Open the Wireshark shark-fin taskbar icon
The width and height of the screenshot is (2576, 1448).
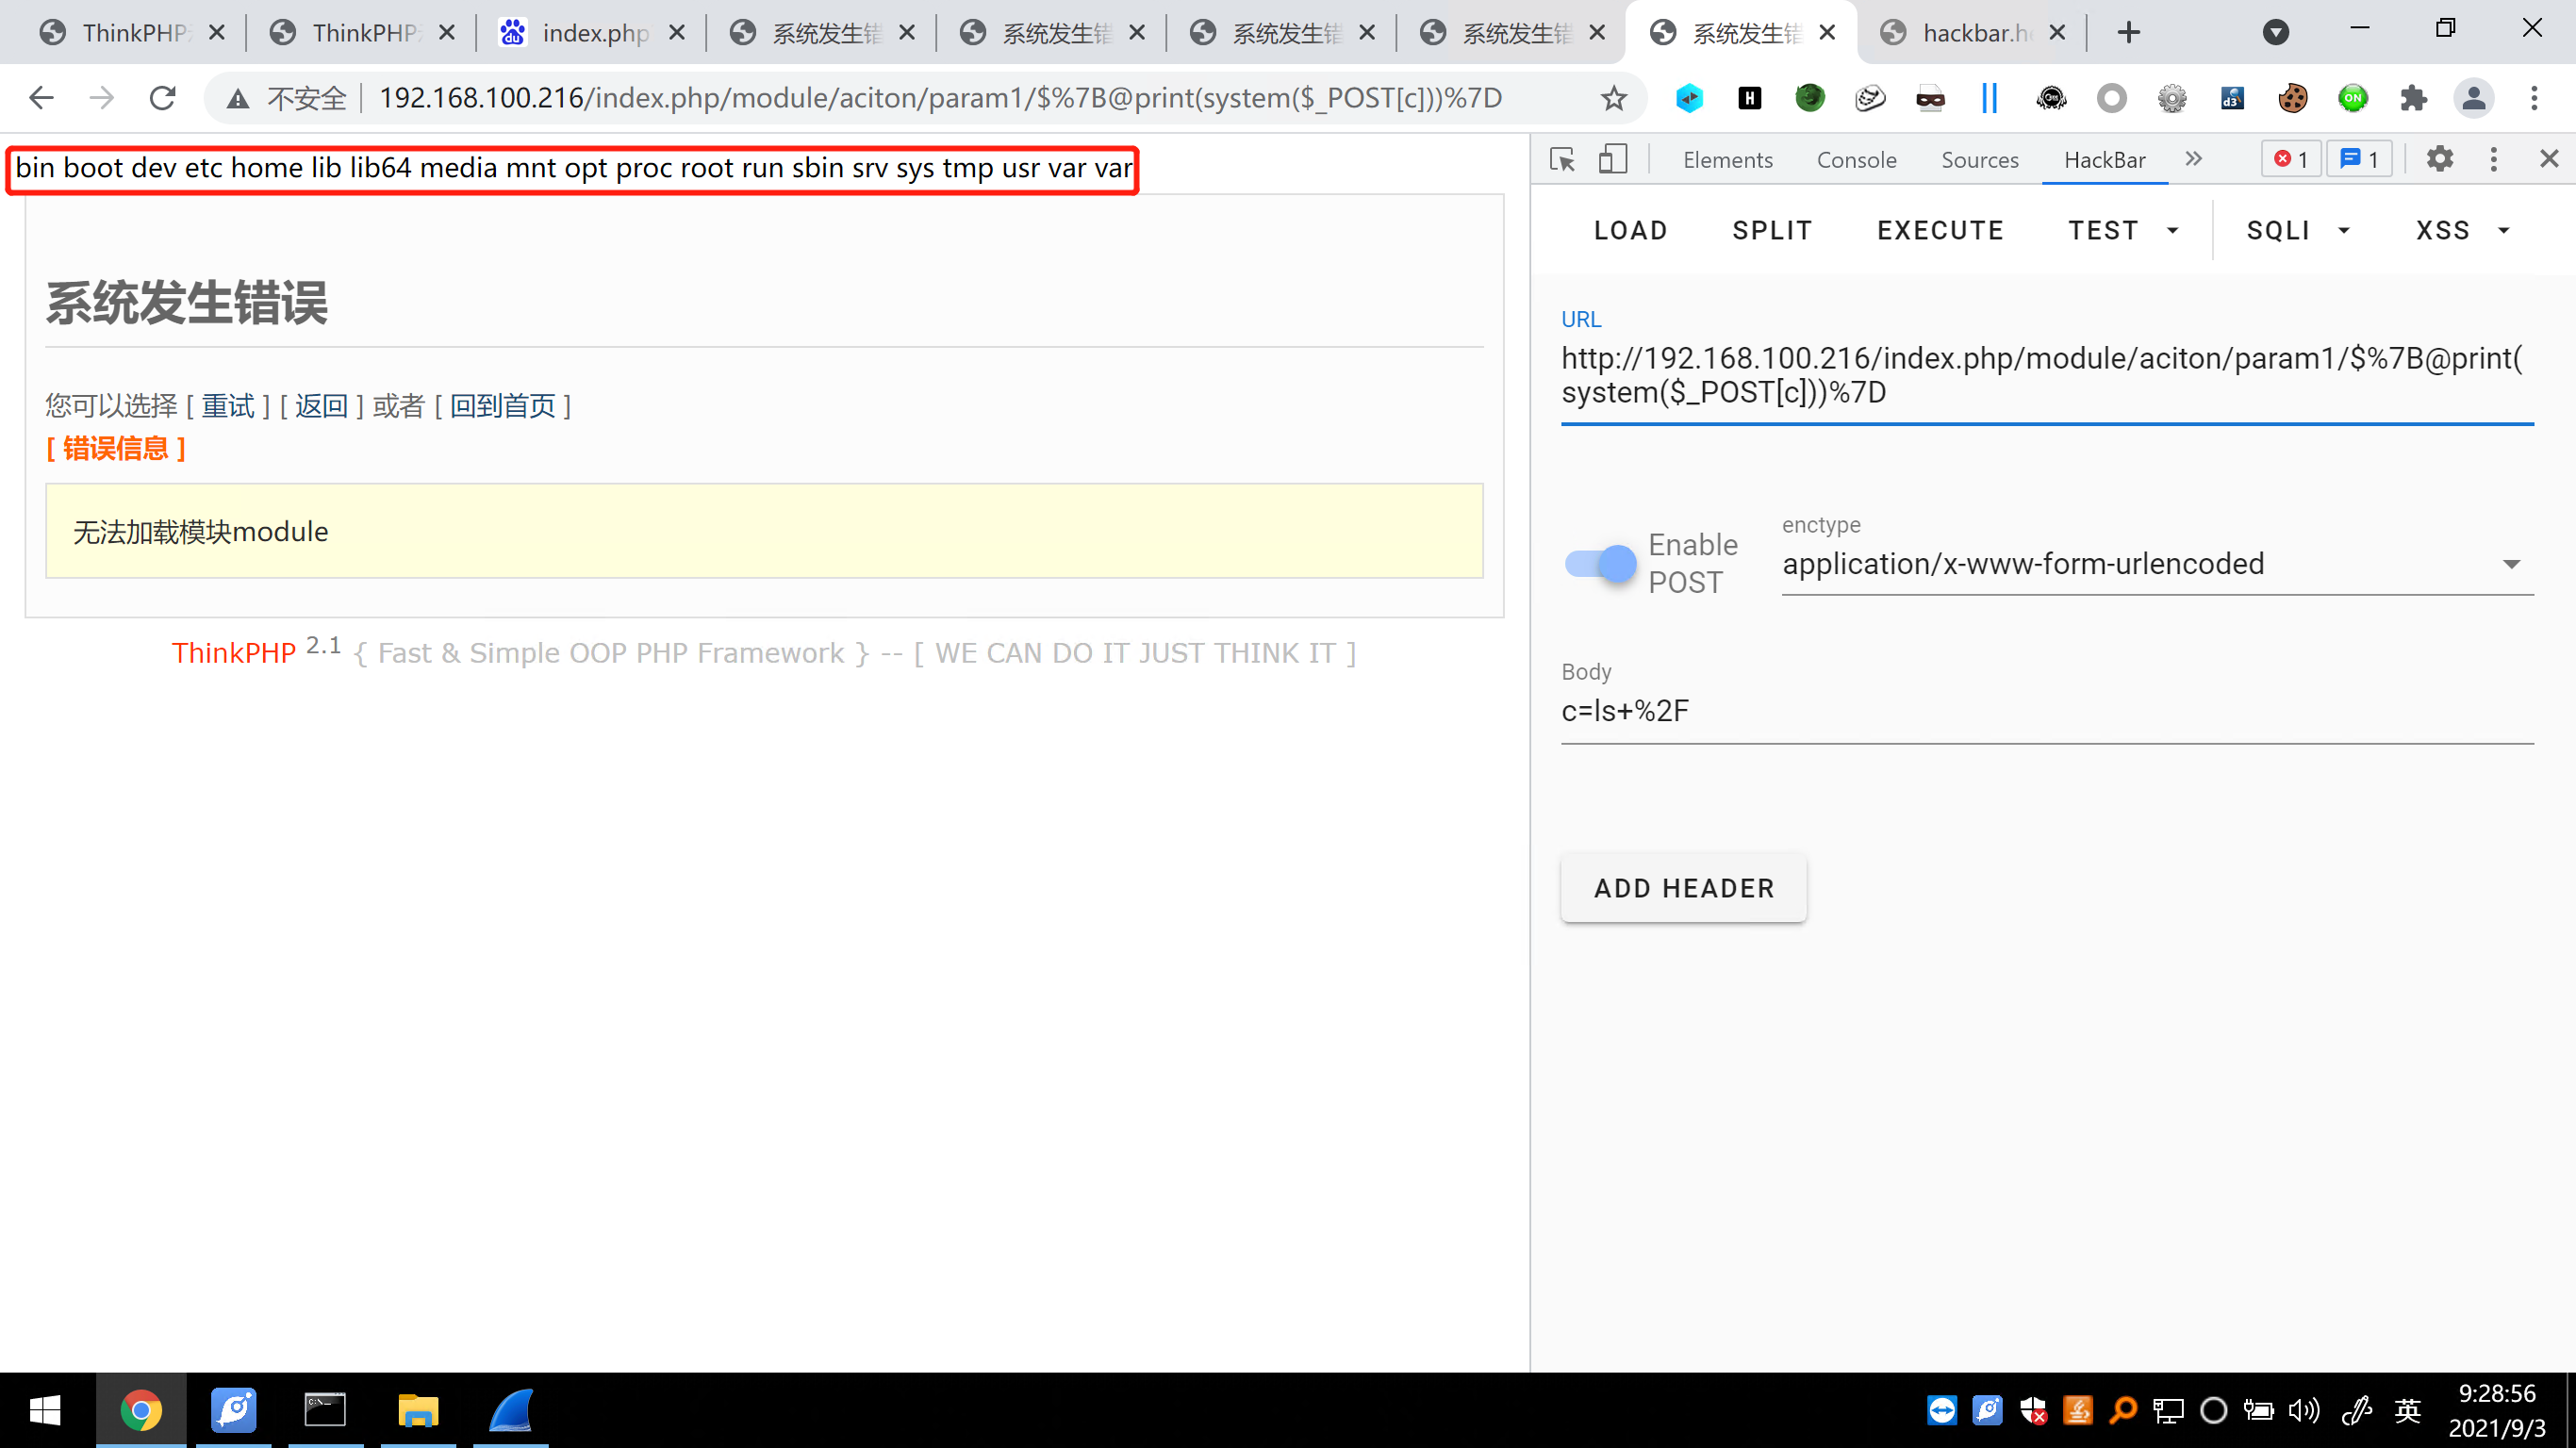coord(511,1411)
